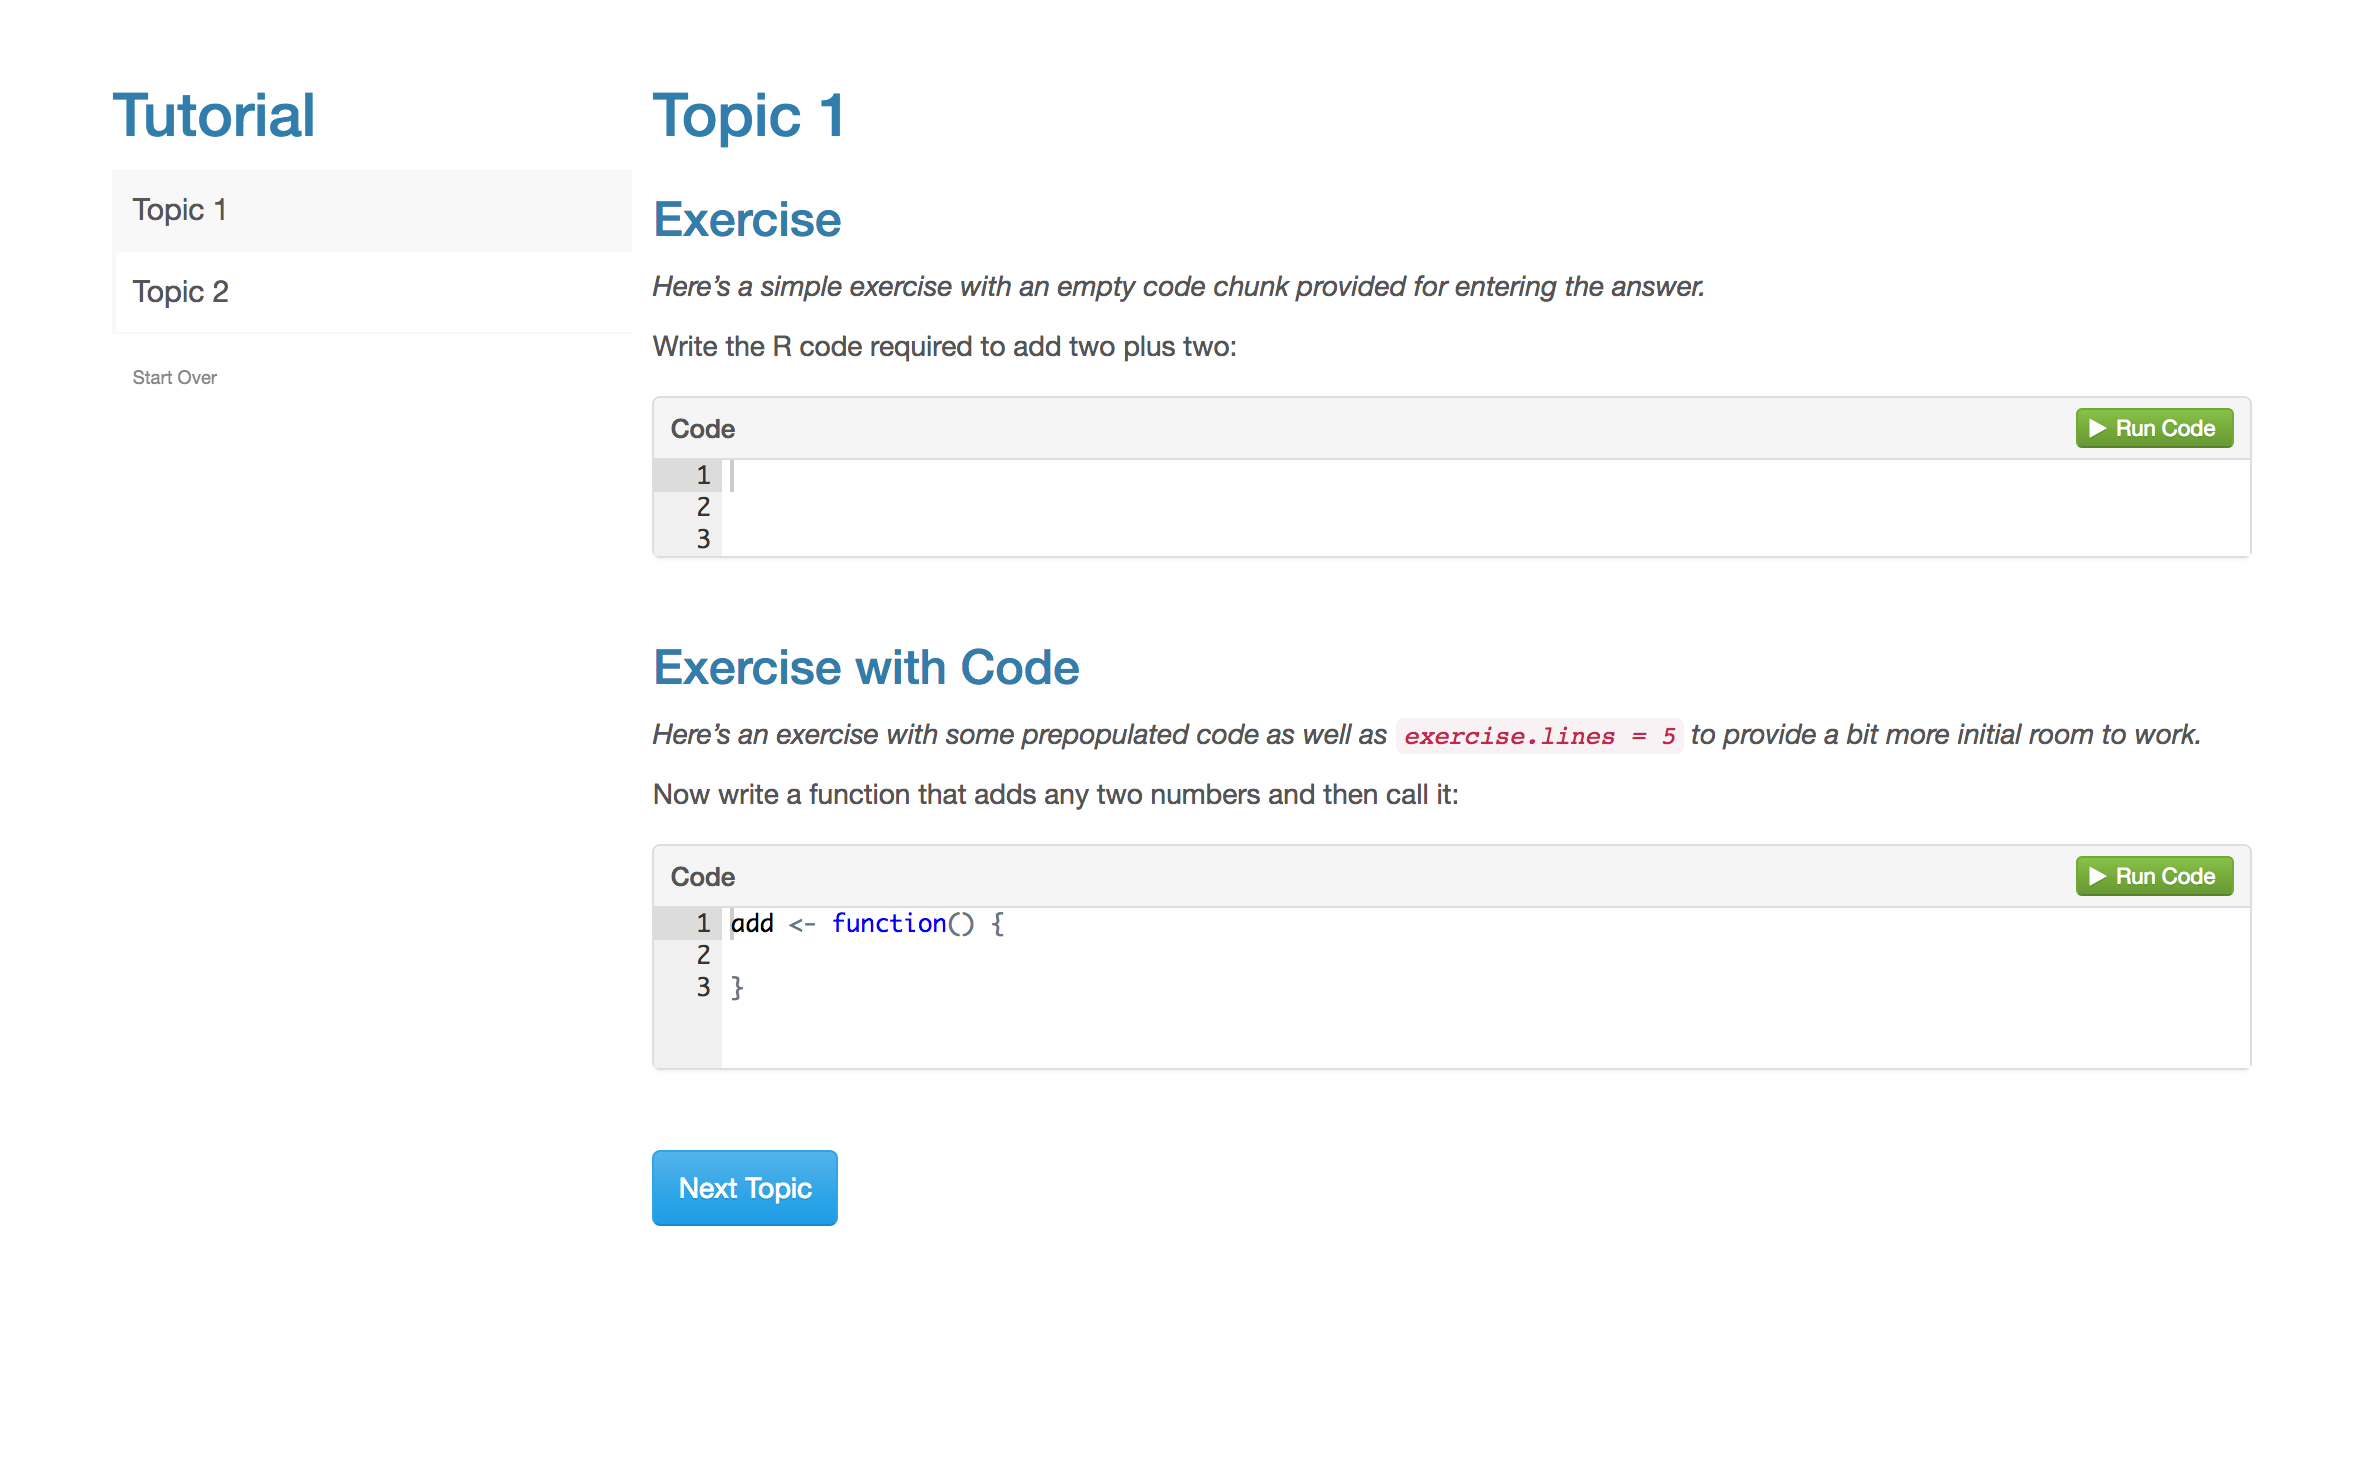The height and width of the screenshot is (1474, 2368).
Task: Click the line number 3 in the second editor
Action: coord(703,987)
